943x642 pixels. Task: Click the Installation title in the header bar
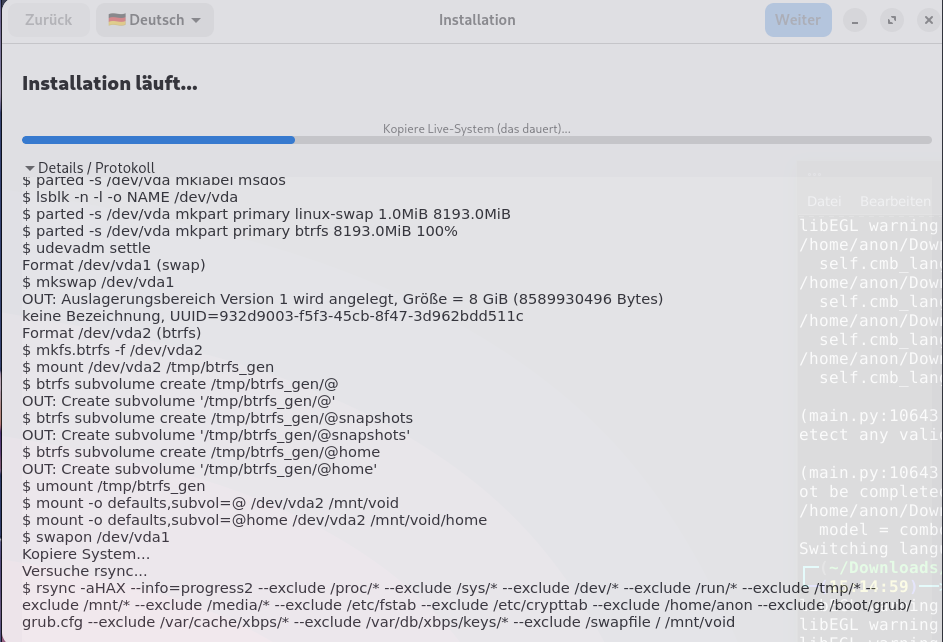click(477, 20)
